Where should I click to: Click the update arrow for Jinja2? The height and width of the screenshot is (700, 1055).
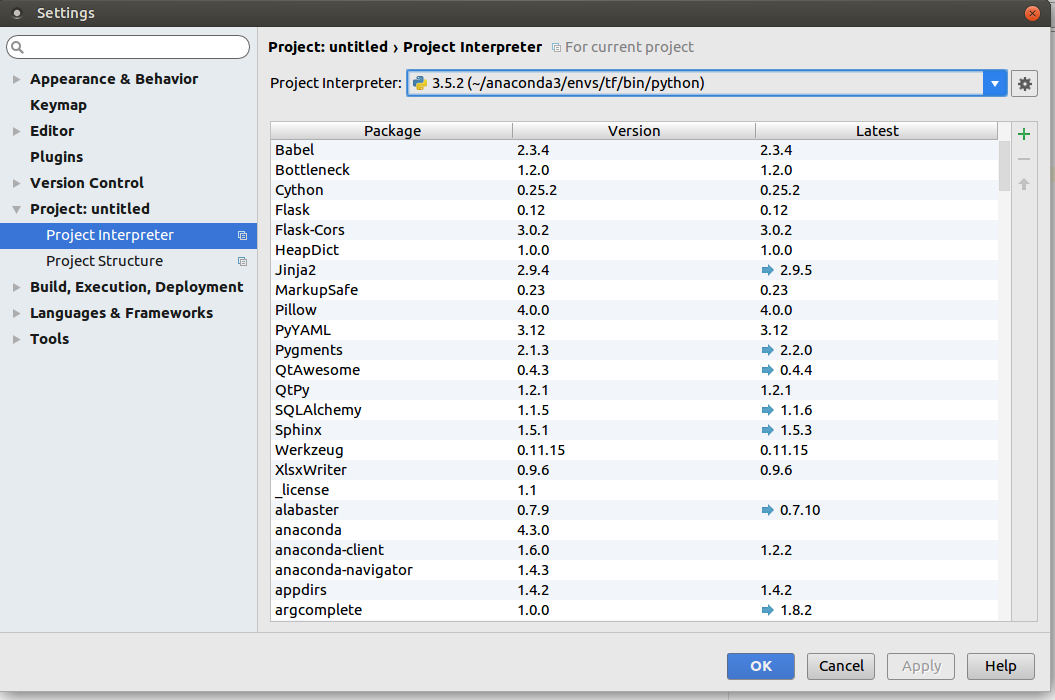[x=767, y=270]
